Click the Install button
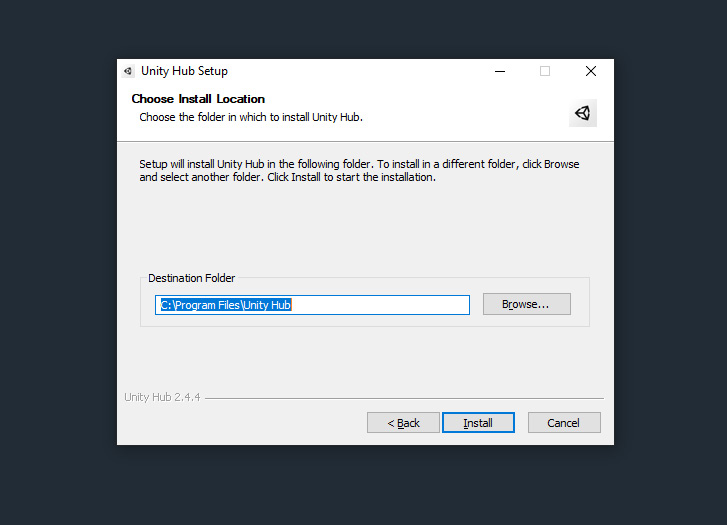Screen dimensions: 727x525 (x=478, y=423)
